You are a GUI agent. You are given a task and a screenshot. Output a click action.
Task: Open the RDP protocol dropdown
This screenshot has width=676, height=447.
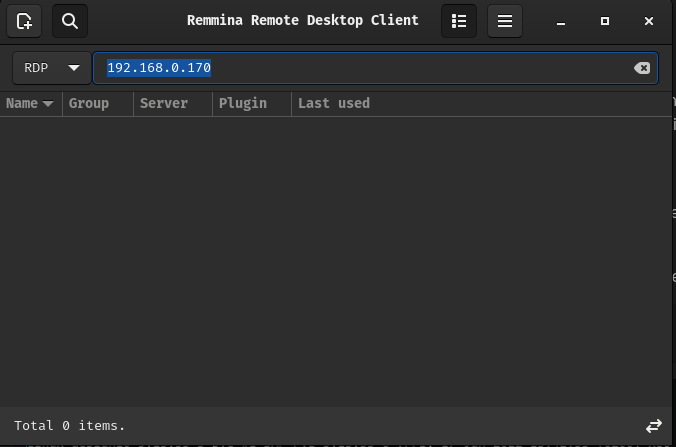point(52,68)
